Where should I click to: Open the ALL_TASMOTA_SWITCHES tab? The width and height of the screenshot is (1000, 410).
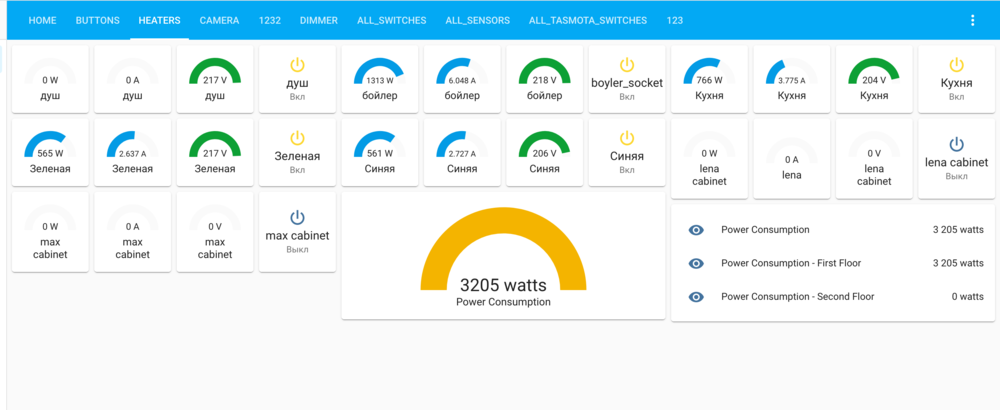[x=587, y=20]
